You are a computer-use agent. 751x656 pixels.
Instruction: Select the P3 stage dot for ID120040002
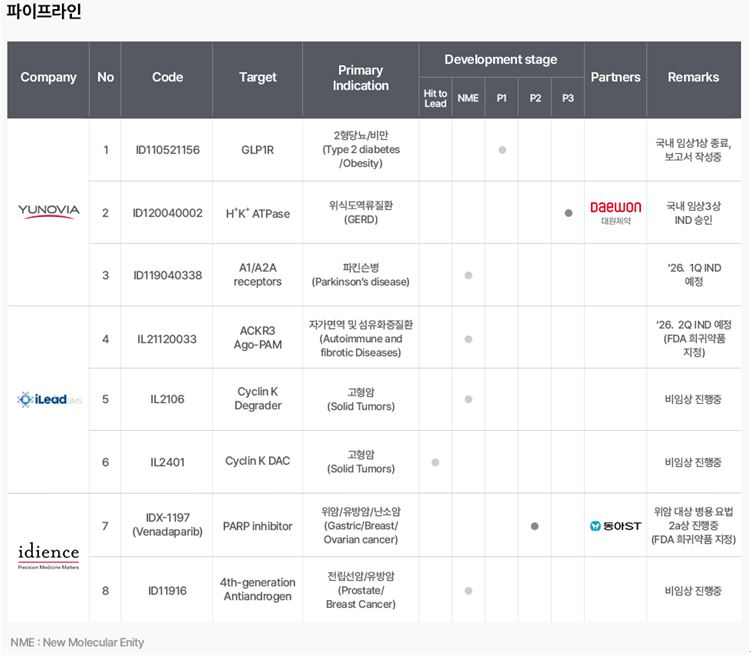[568, 213]
